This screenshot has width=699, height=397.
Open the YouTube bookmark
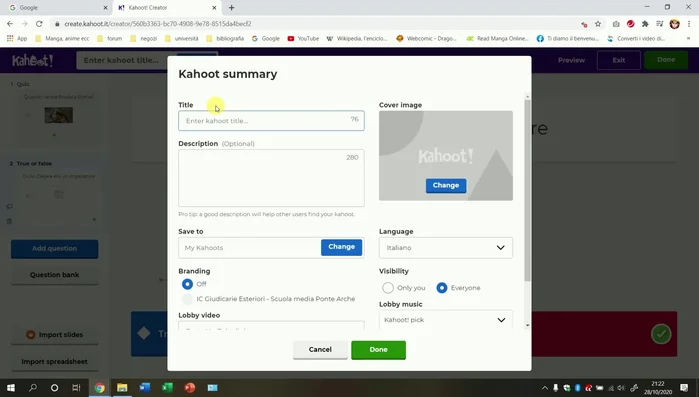click(303, 39)
